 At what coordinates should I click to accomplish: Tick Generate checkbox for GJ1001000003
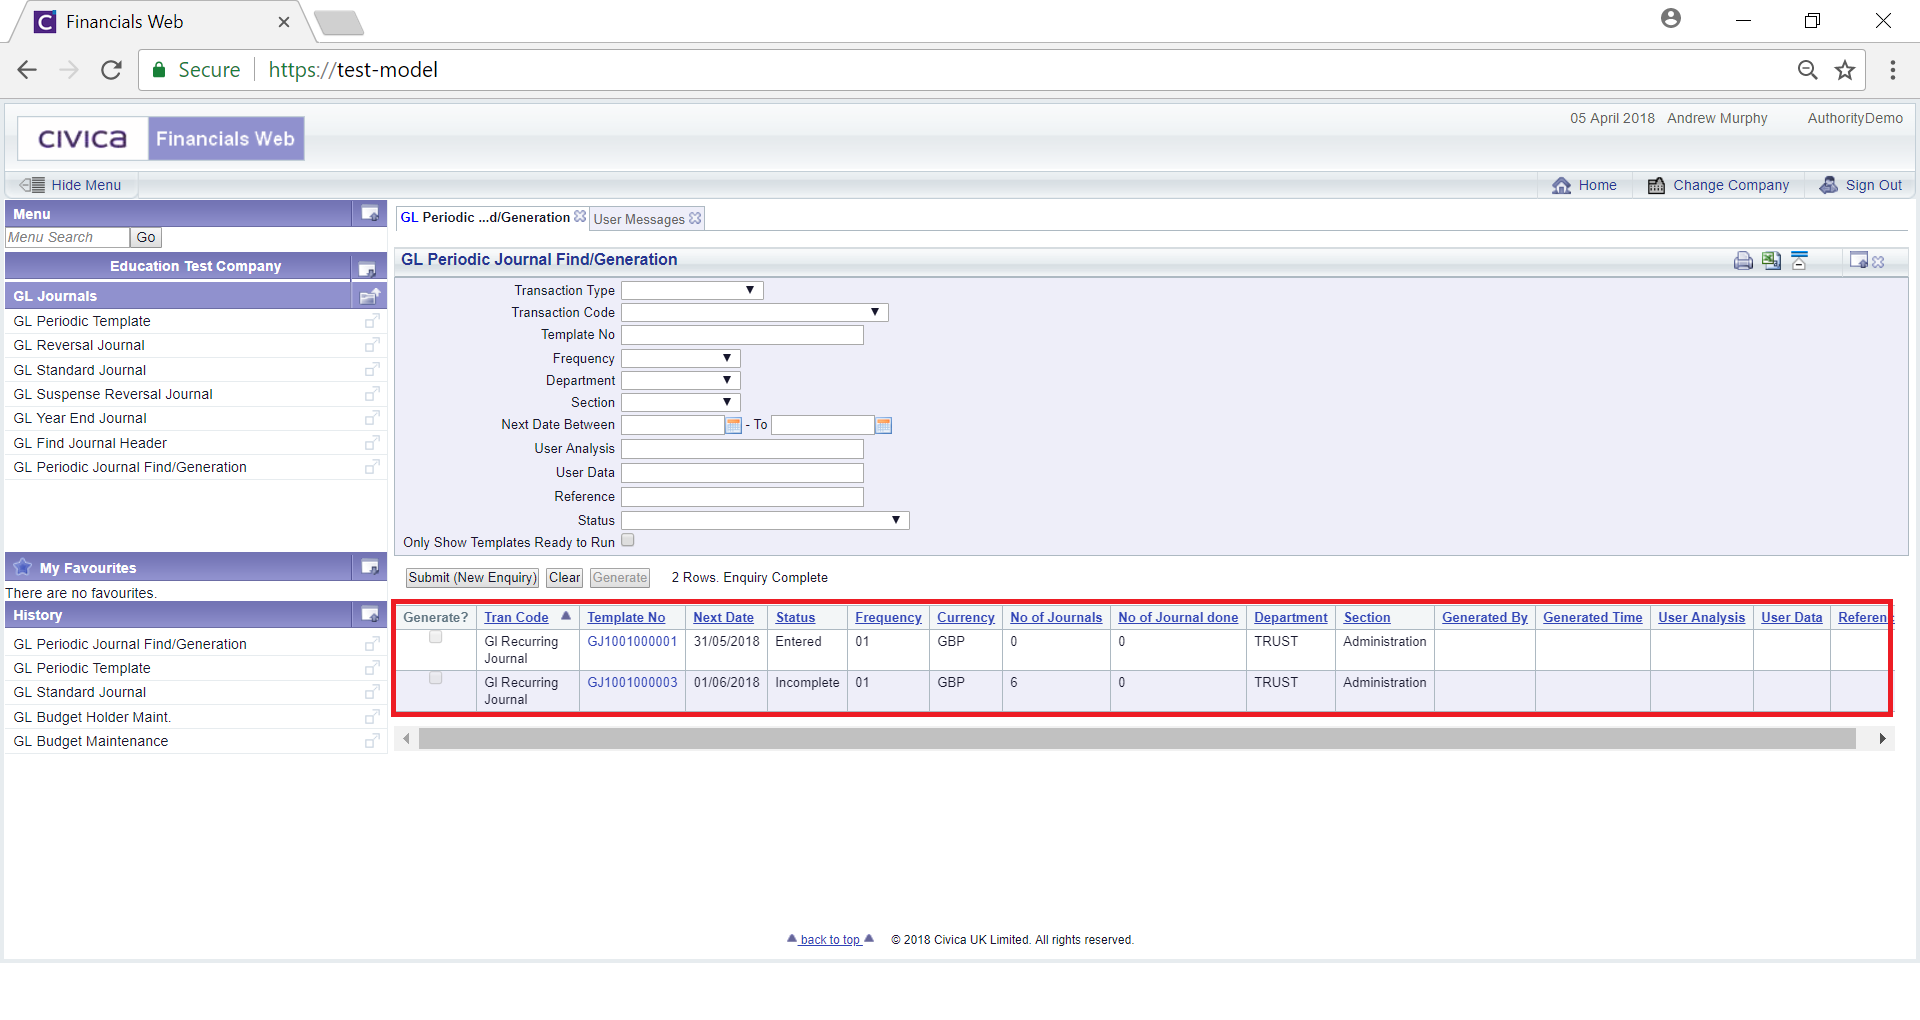[x=435, y=679]
